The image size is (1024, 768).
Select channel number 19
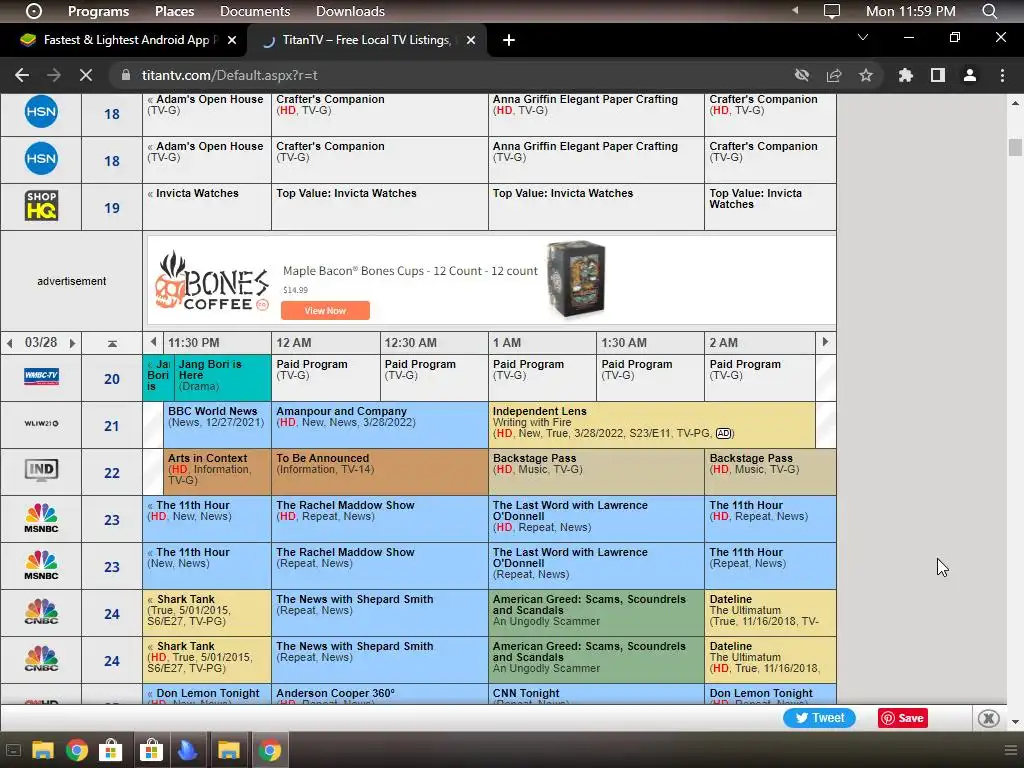point(112,208)
